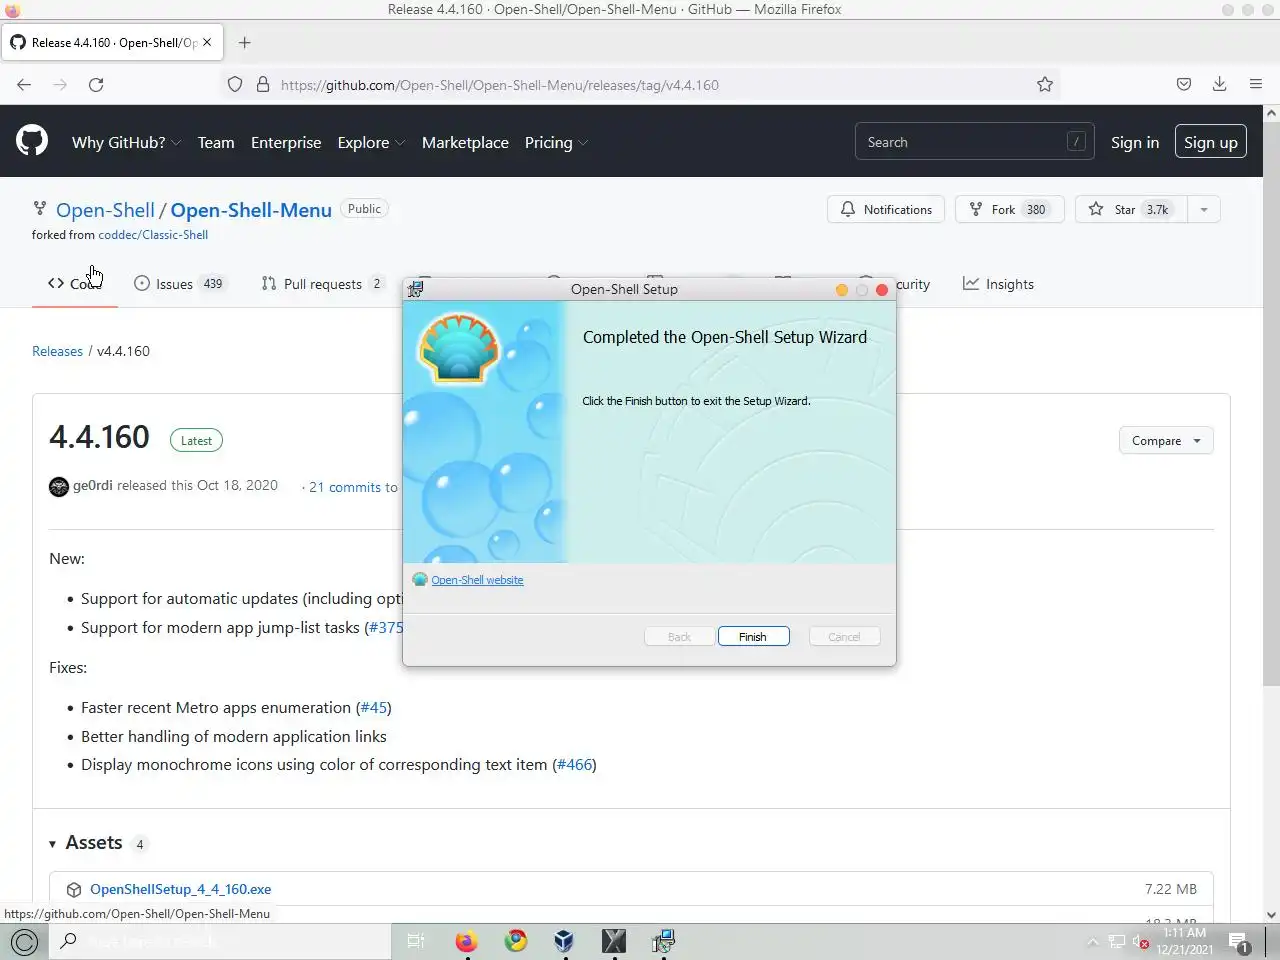Screen dimensions: 1280x960
Task: Click the installer taskbar icon
Action: click(x=664, y=941)
